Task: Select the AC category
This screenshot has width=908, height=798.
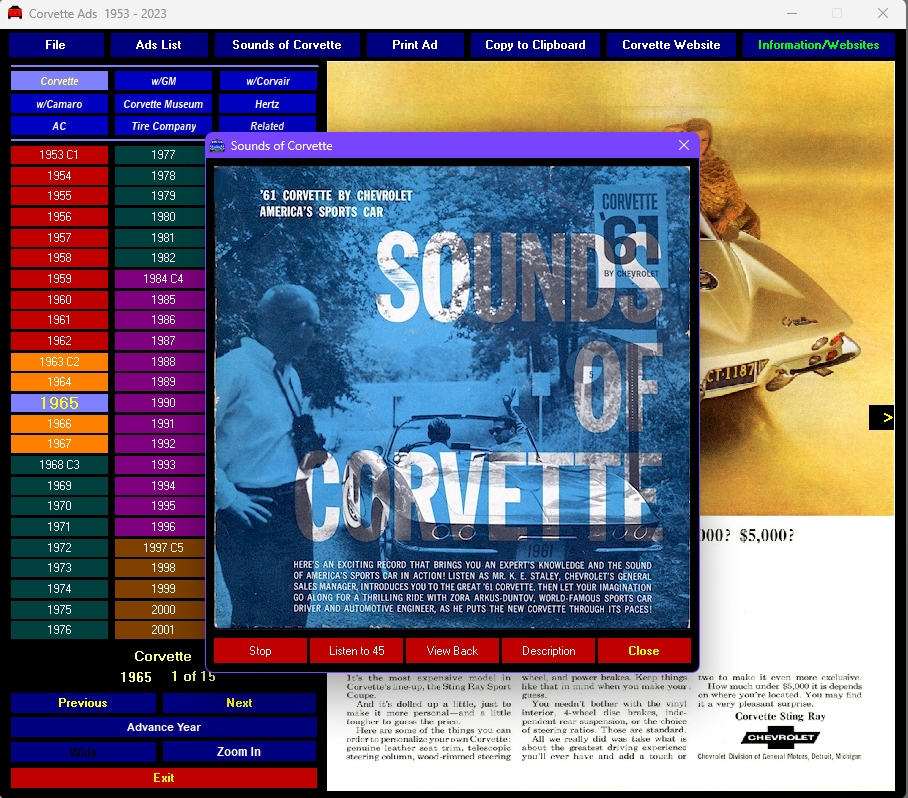Action: 59,126
